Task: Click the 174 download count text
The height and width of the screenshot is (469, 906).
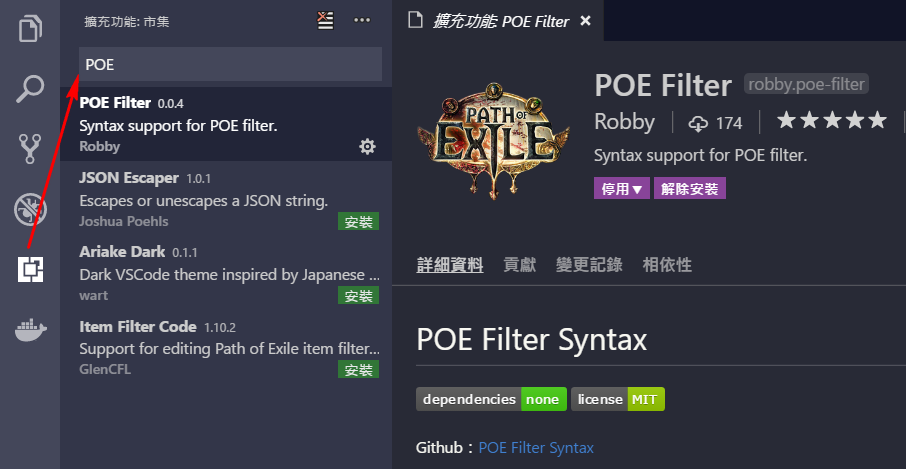Action: 729,123
